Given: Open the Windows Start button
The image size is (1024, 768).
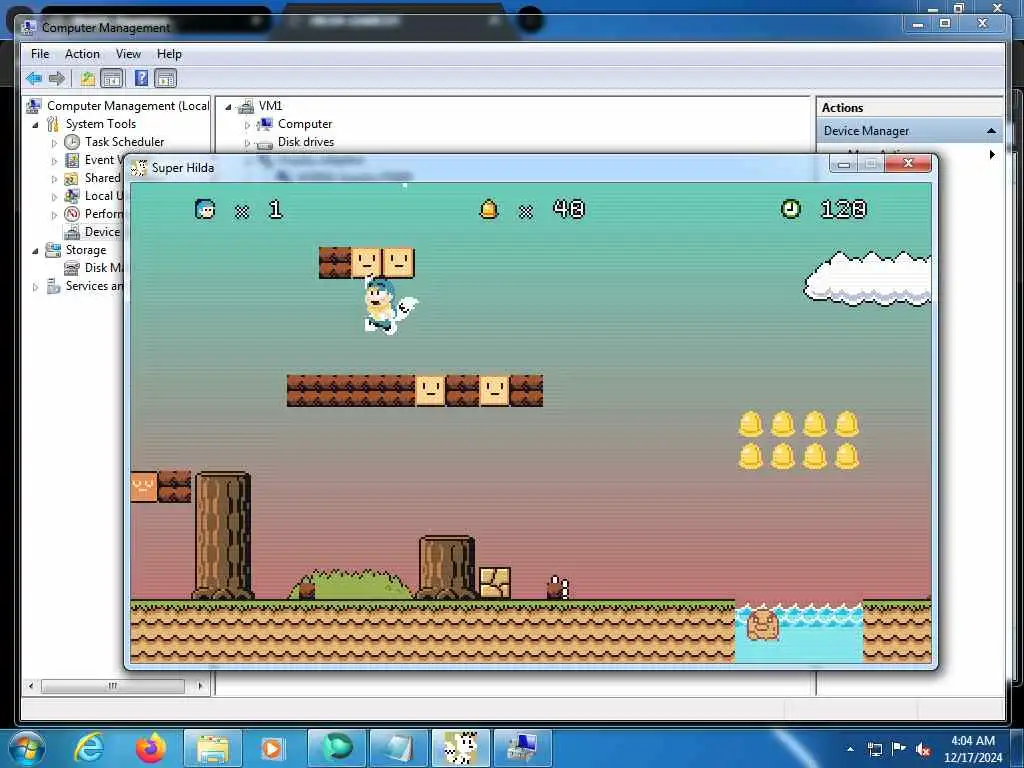Looking at the screenshot, I should click(27, 748).
